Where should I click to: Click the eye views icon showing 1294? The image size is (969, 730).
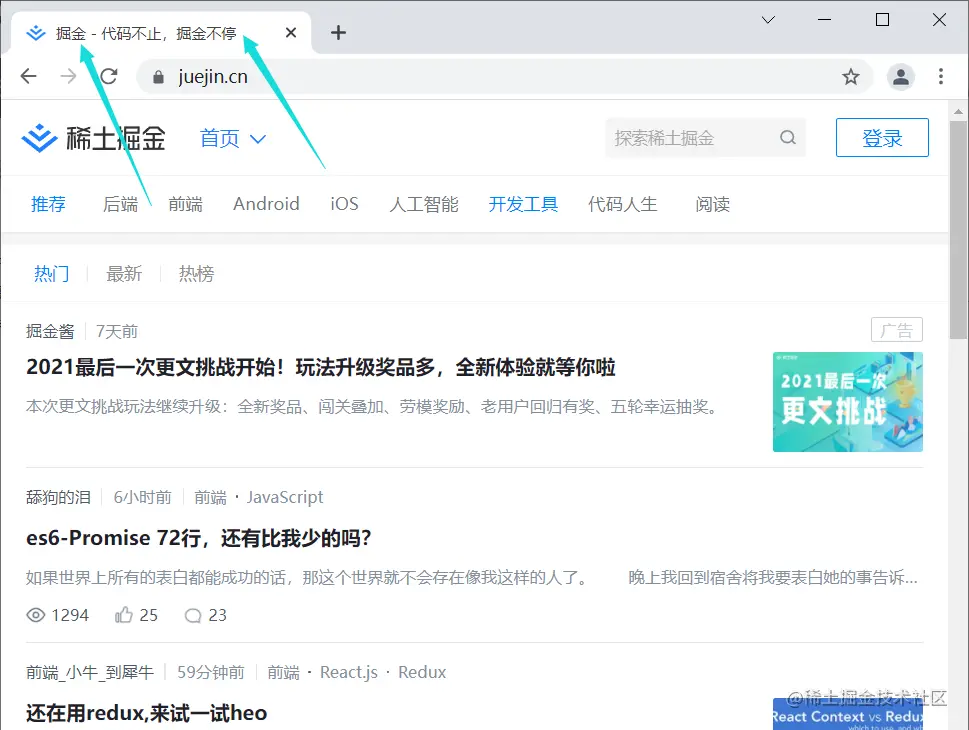pos(36,615)
